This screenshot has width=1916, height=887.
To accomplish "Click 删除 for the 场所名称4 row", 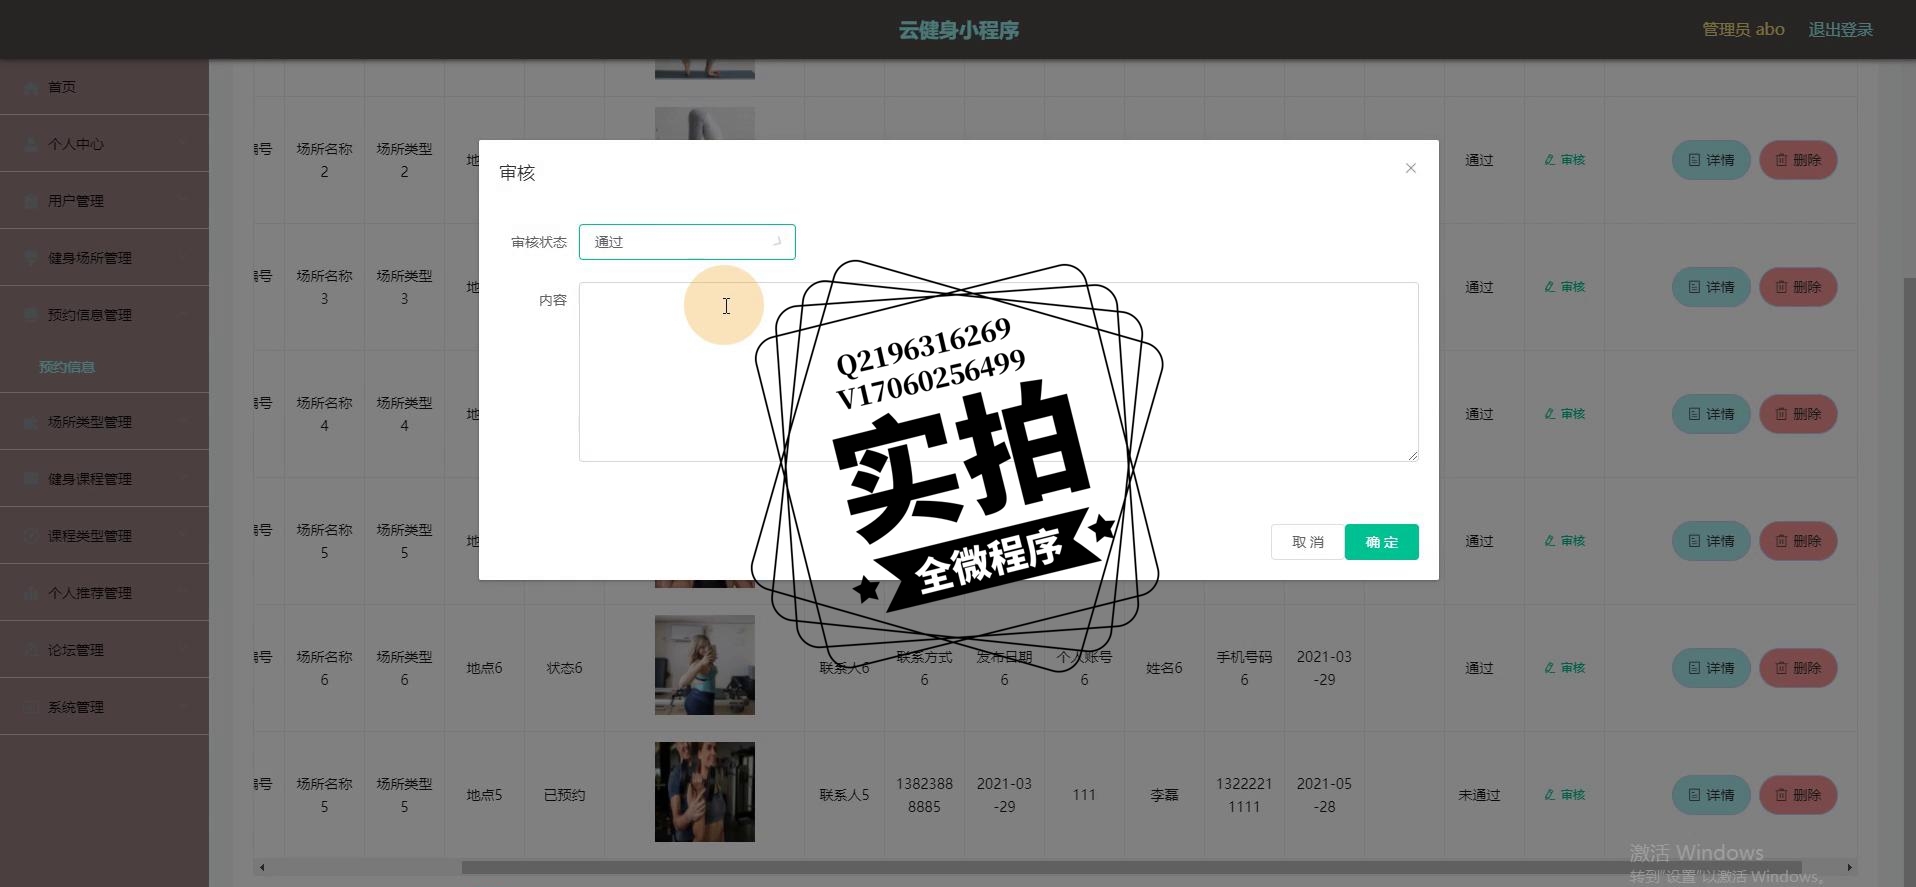I will coord(1798,414).
